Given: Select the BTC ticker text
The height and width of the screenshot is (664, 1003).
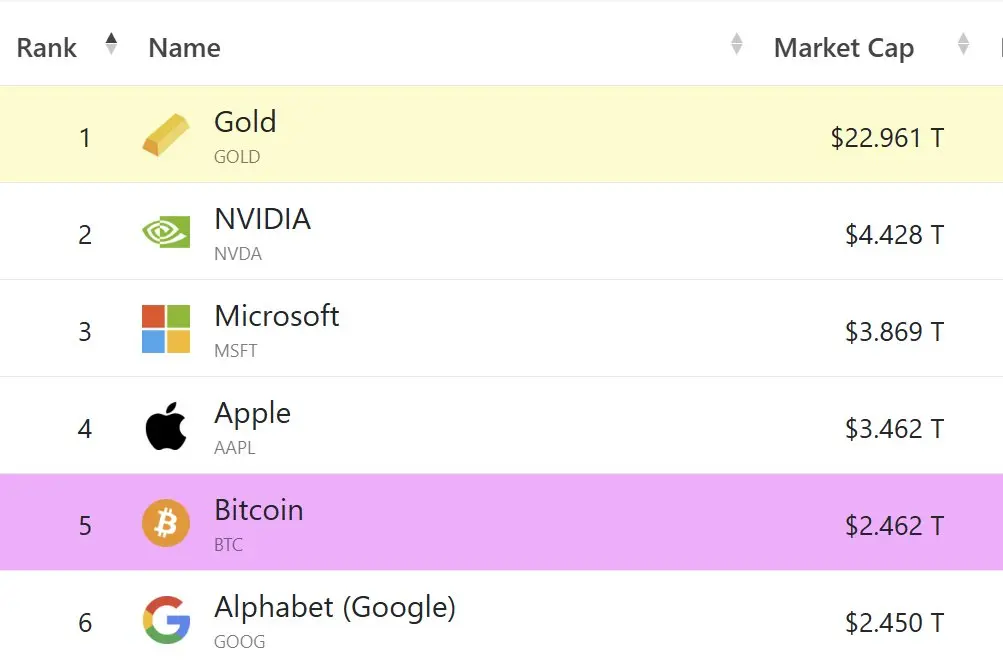Looking at the screenshot, I should tap(228, 545).
